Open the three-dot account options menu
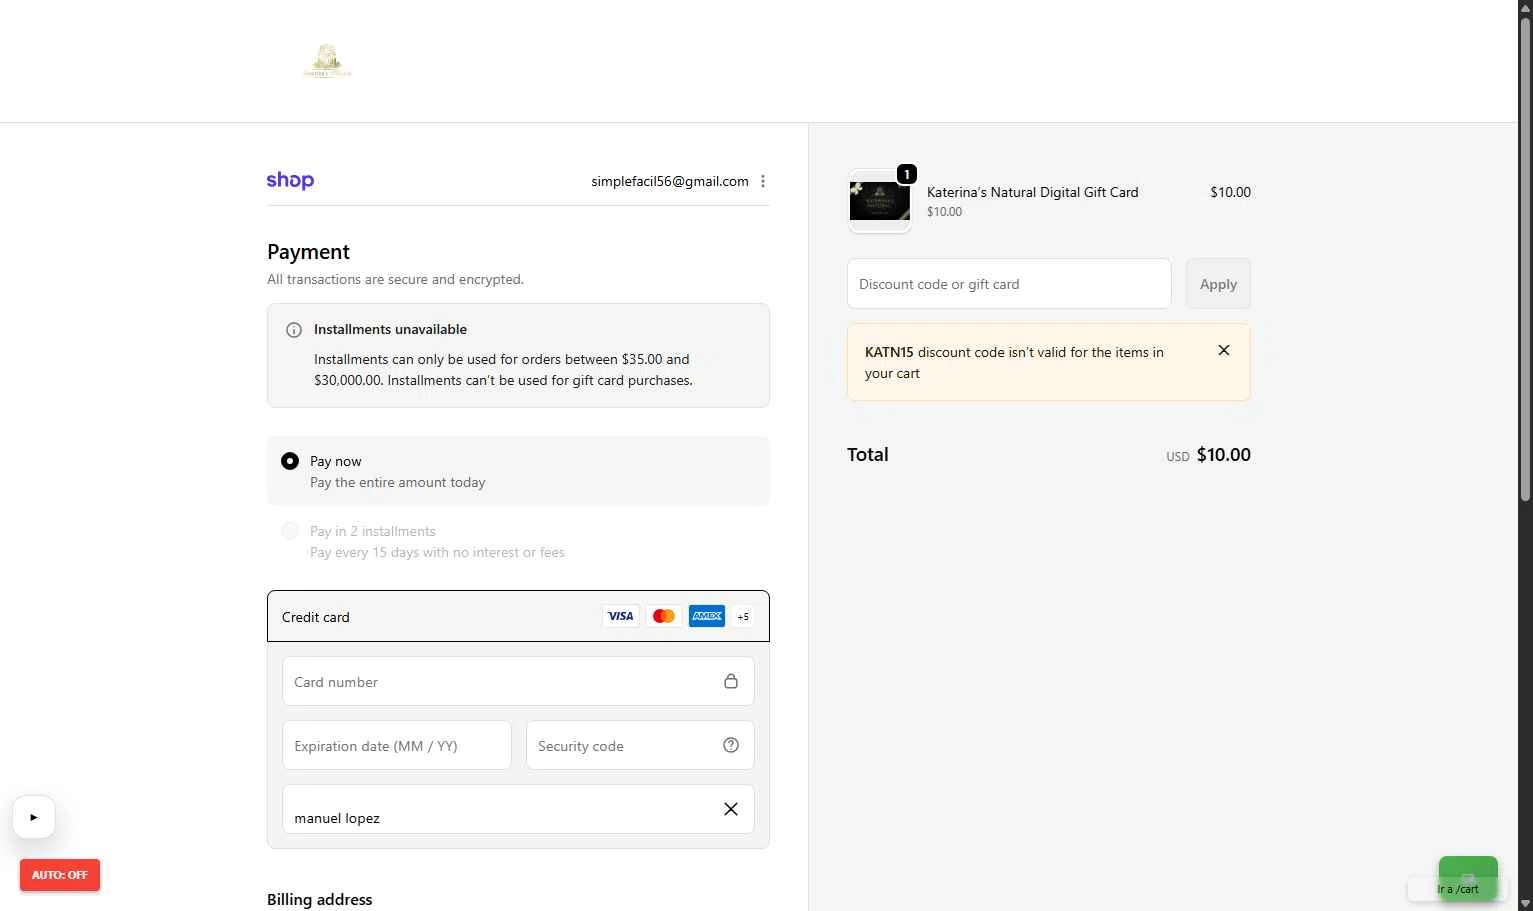 tap(763, 181)
